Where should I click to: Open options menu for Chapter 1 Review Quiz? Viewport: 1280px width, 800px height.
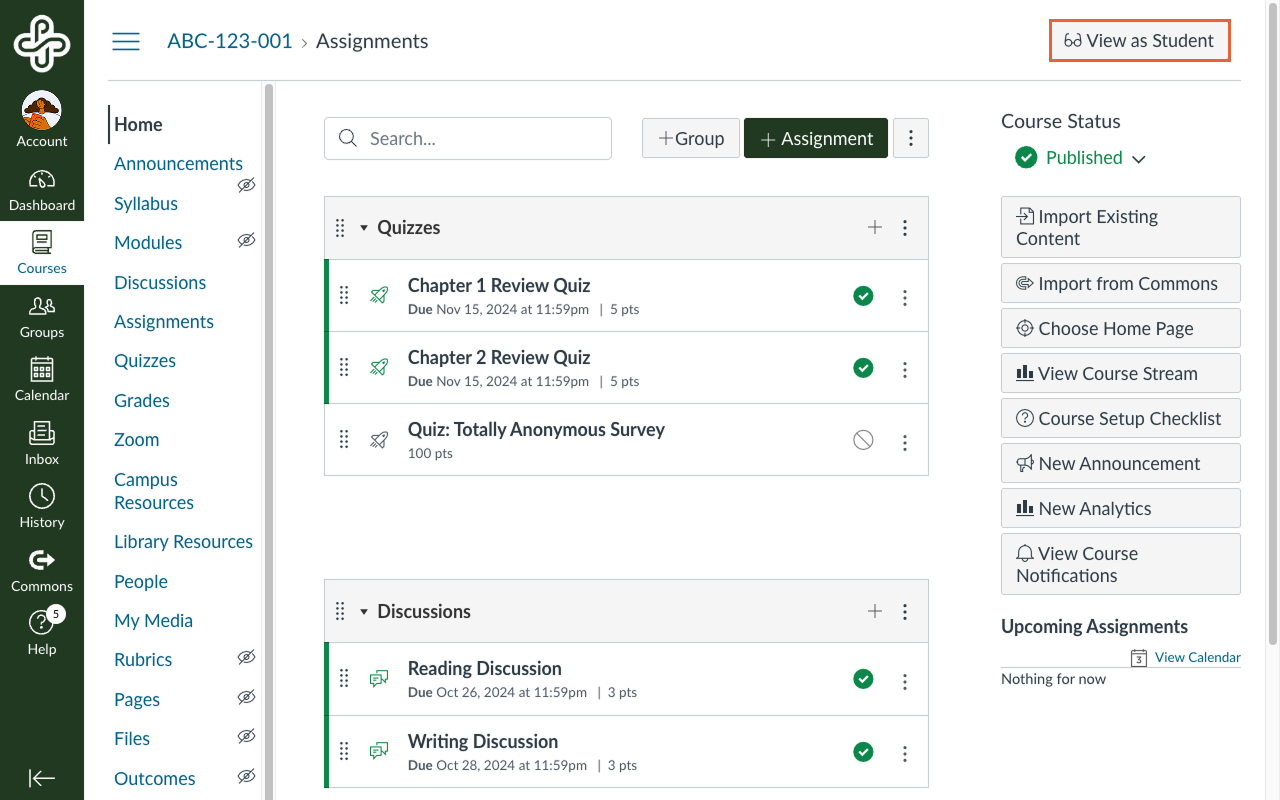(x=905, y=297)
